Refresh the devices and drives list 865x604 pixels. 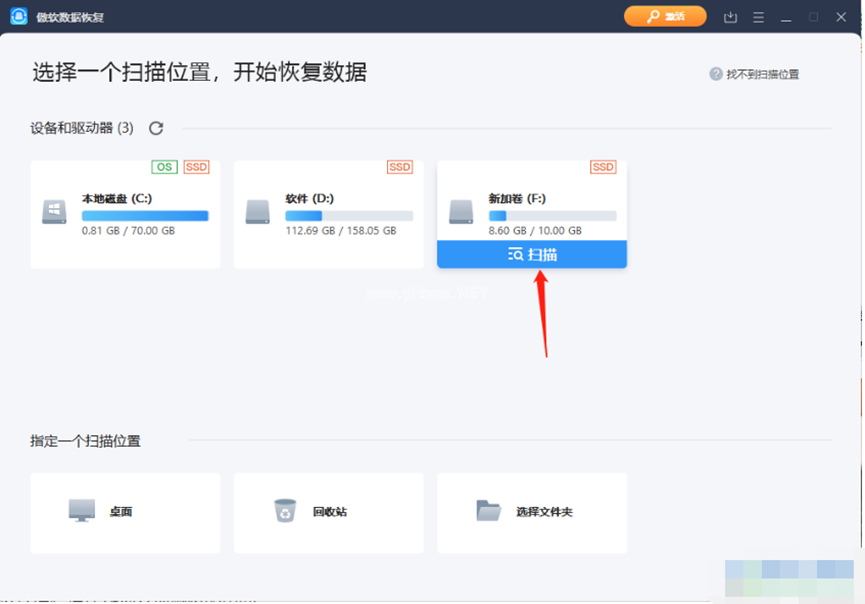tap(156, 128)
